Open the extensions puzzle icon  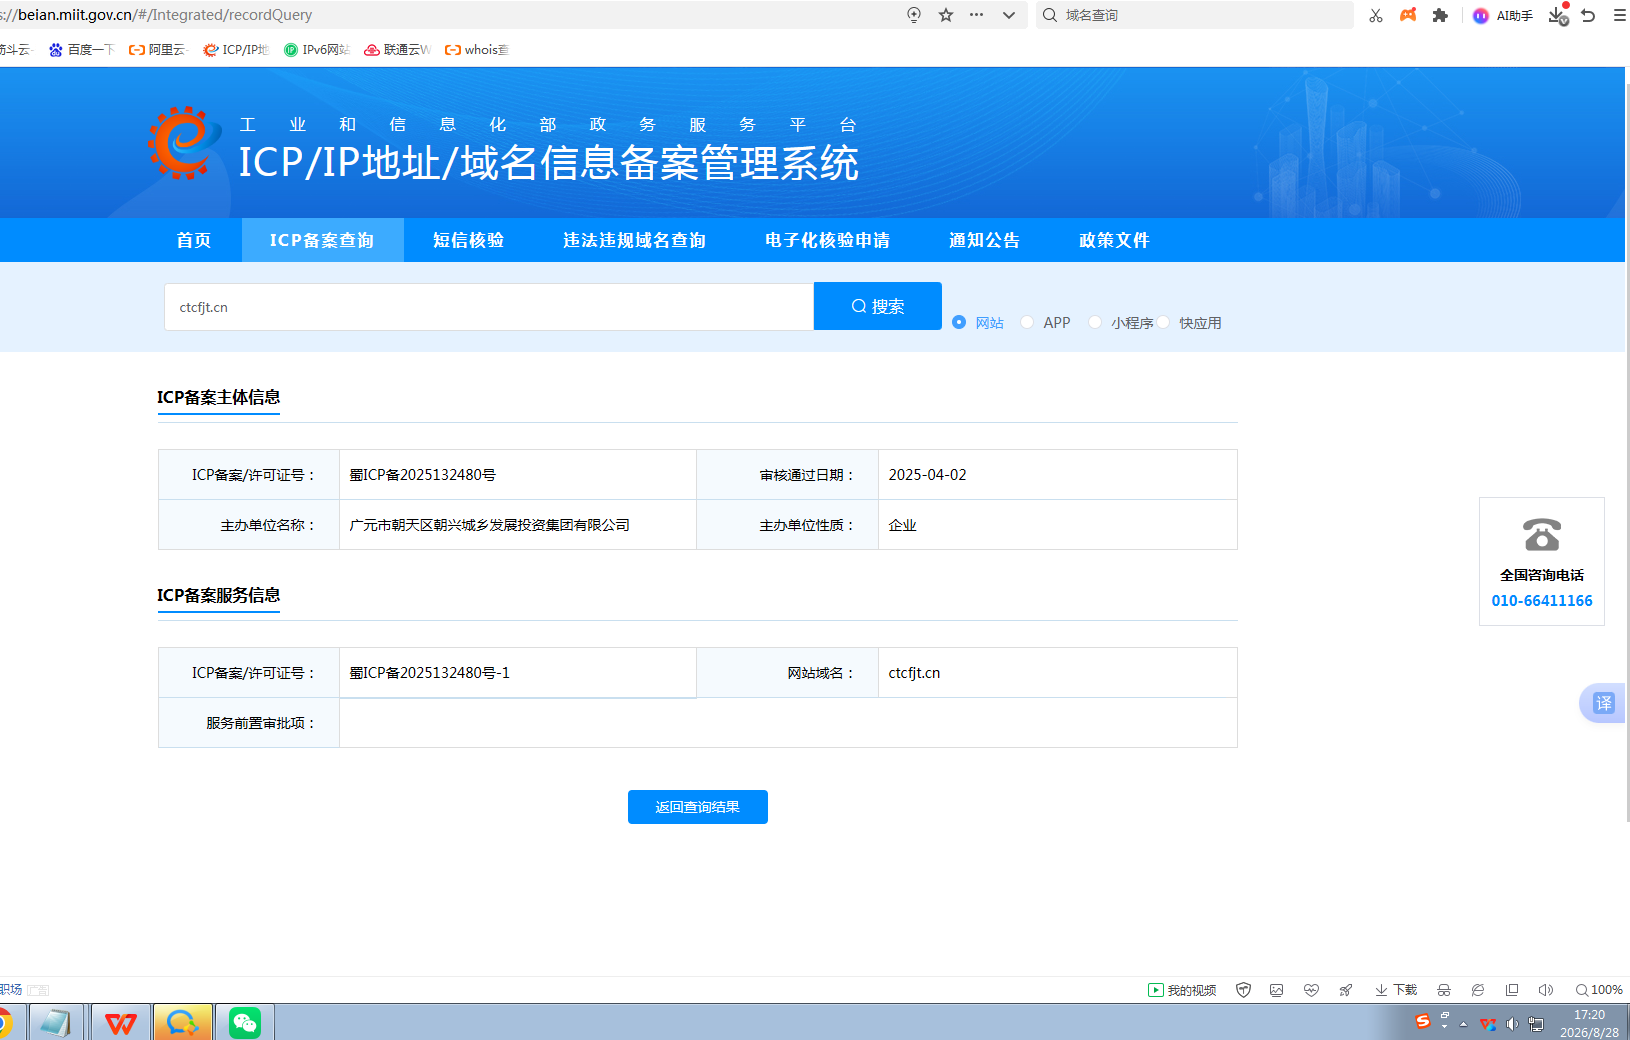point(1440,15)
